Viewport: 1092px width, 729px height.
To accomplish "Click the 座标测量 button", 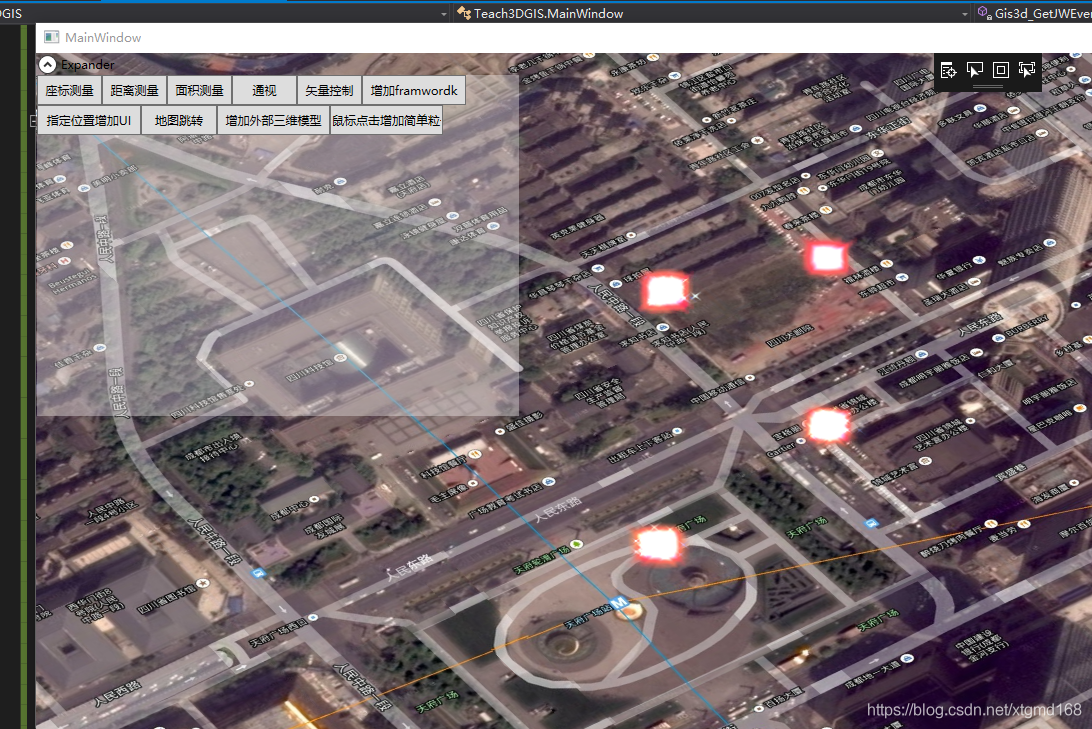I will pyautogui.click(x=70, y=91).
